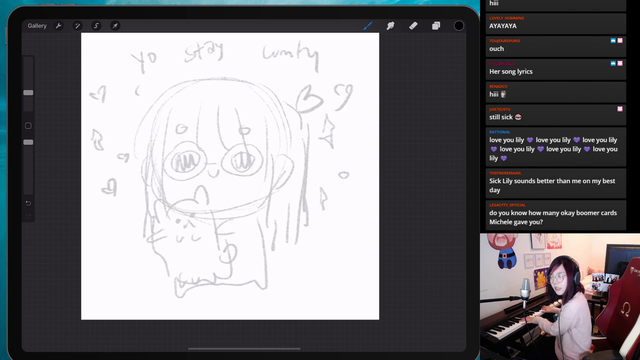Open the Adjustments magic wand menu
The height and width of the screenshot is (360, 640).
tap(77, 26)
